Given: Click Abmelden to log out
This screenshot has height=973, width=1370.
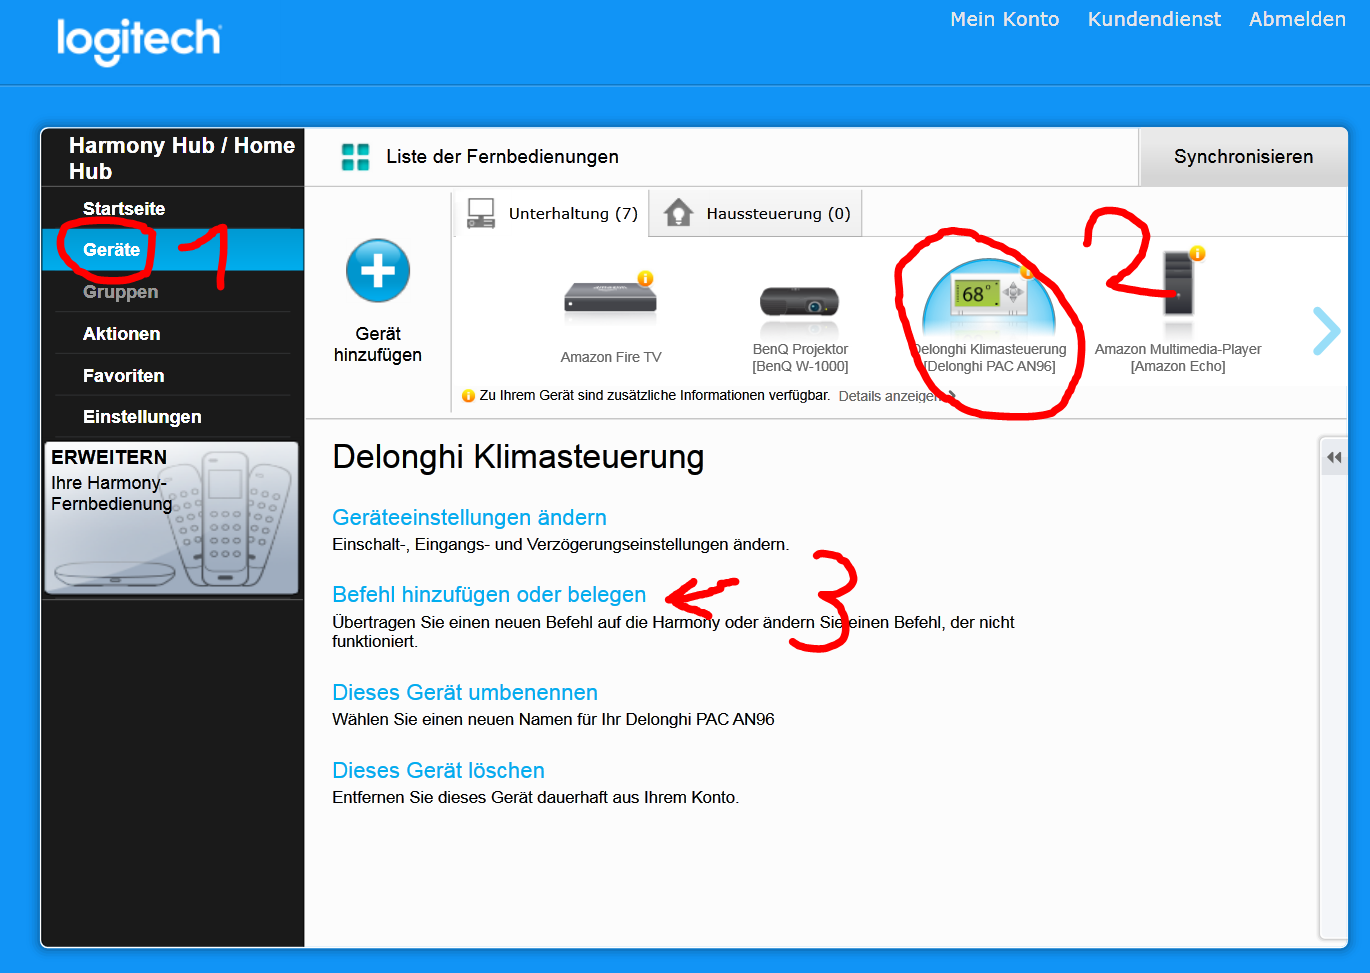Looking at the screenshot, I should 1297,19.
